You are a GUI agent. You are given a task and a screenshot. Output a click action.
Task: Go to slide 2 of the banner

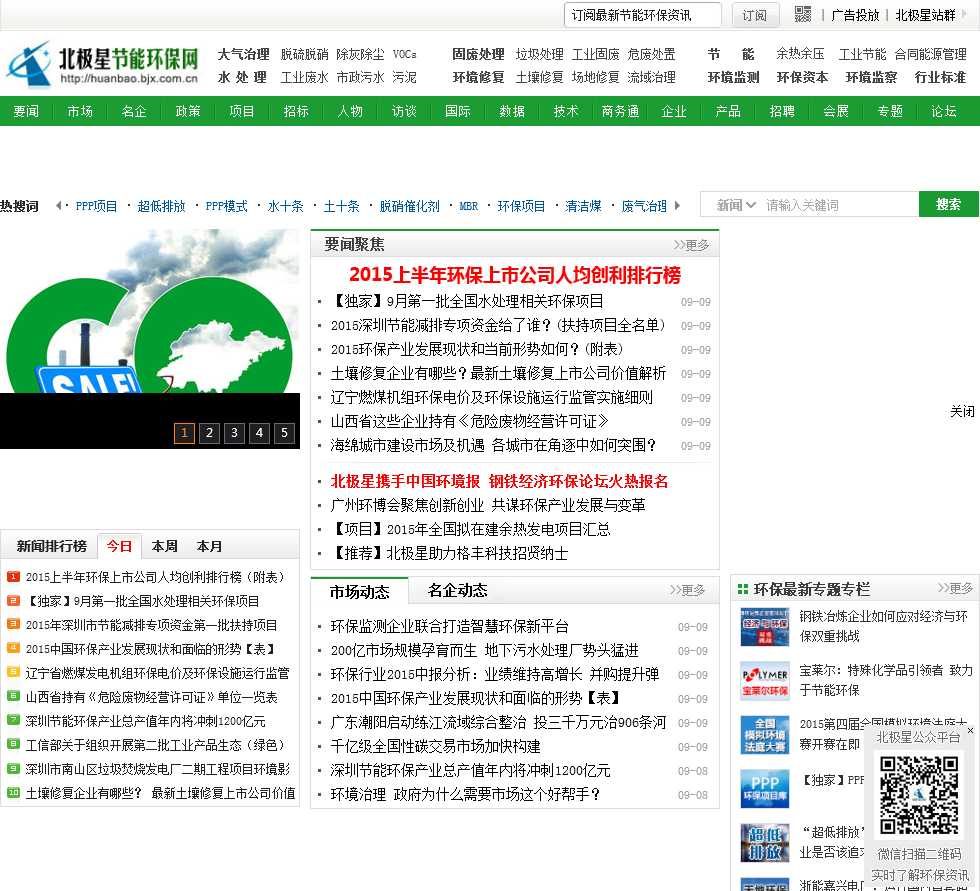click(209, 433)
